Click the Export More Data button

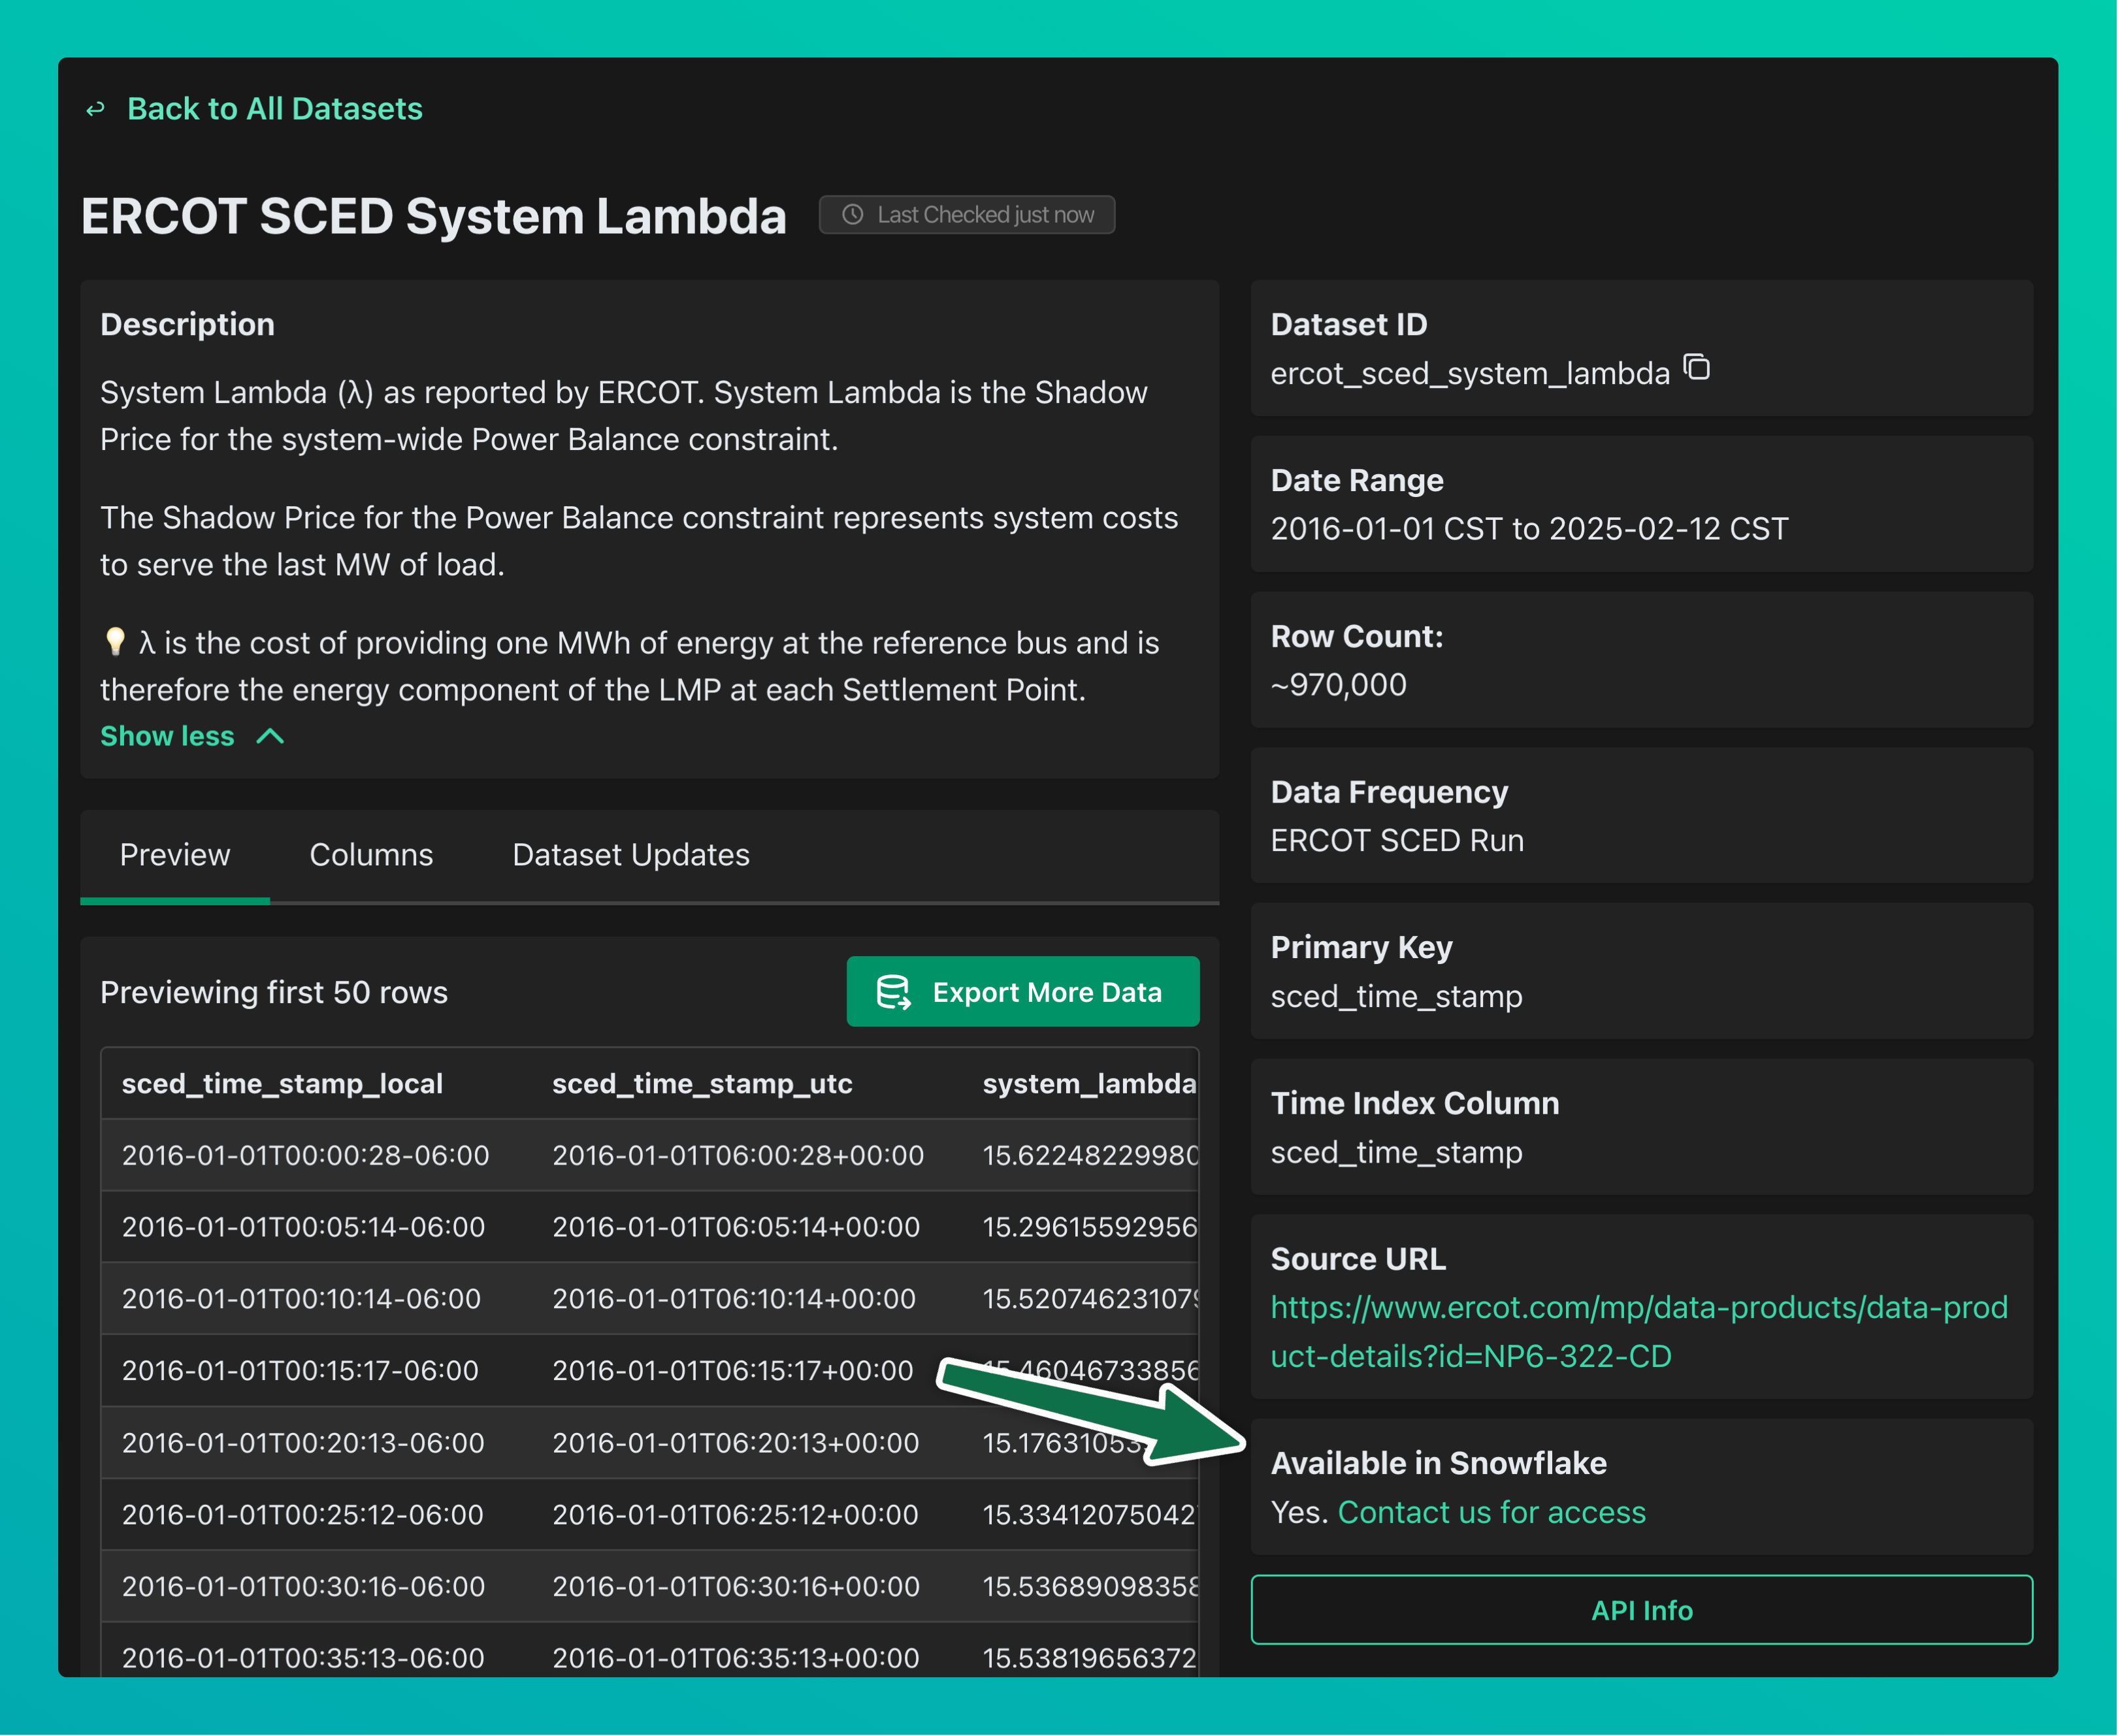(1022, 992)
